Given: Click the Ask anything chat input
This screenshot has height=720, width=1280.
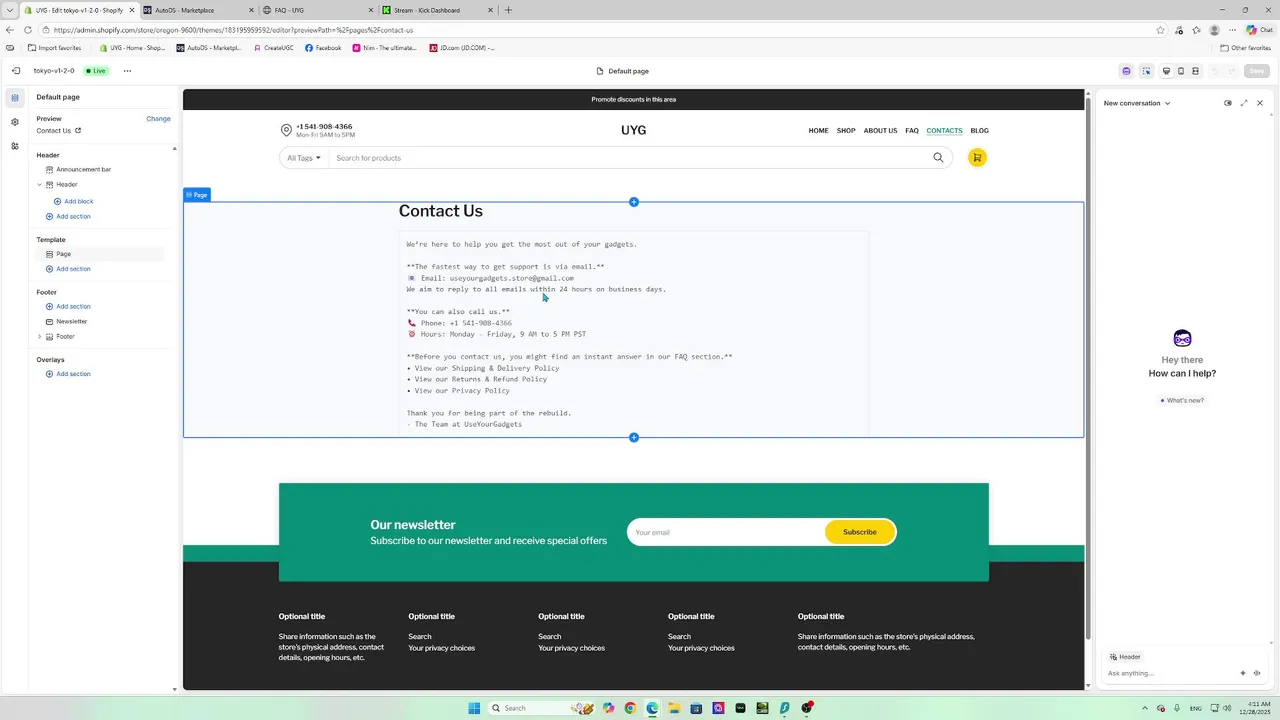Looking at the screenshot, I should click(x=1170, y=673).
